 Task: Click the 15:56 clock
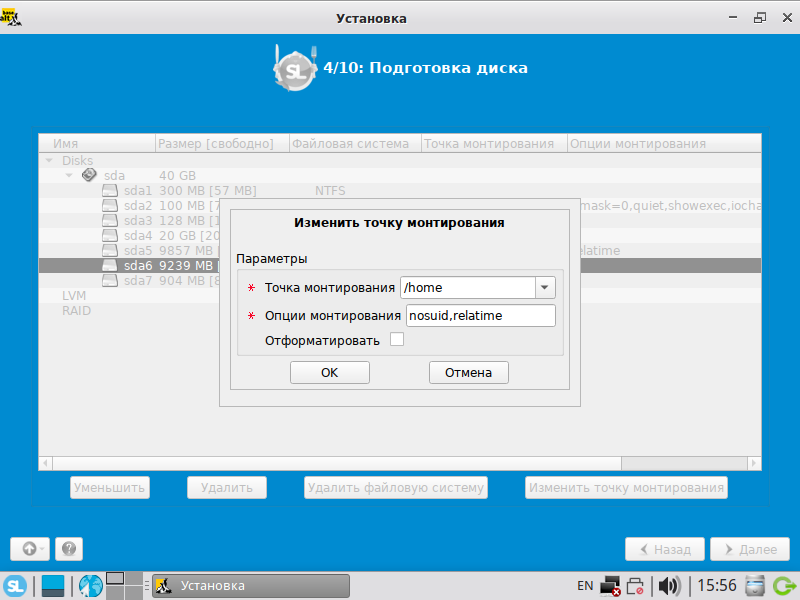717,585
